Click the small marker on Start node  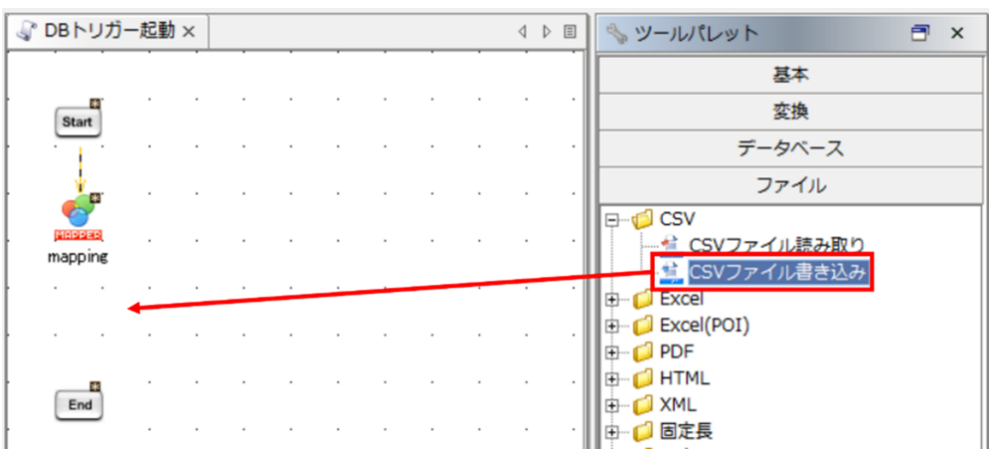95,103
